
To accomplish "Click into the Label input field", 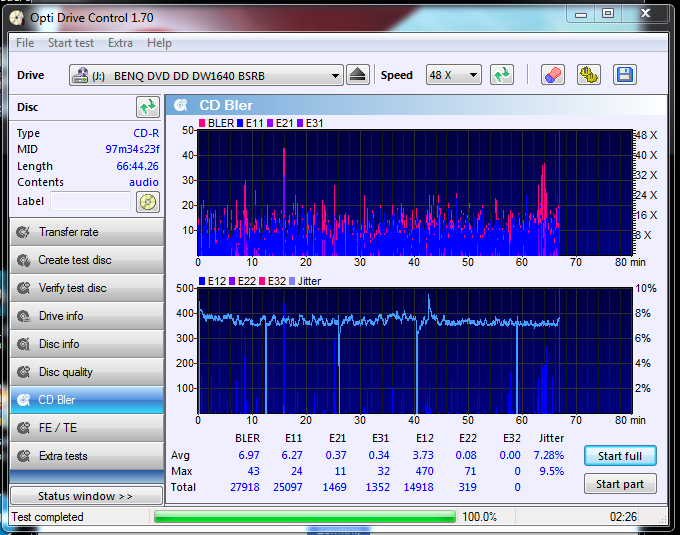I will (90, 202).
